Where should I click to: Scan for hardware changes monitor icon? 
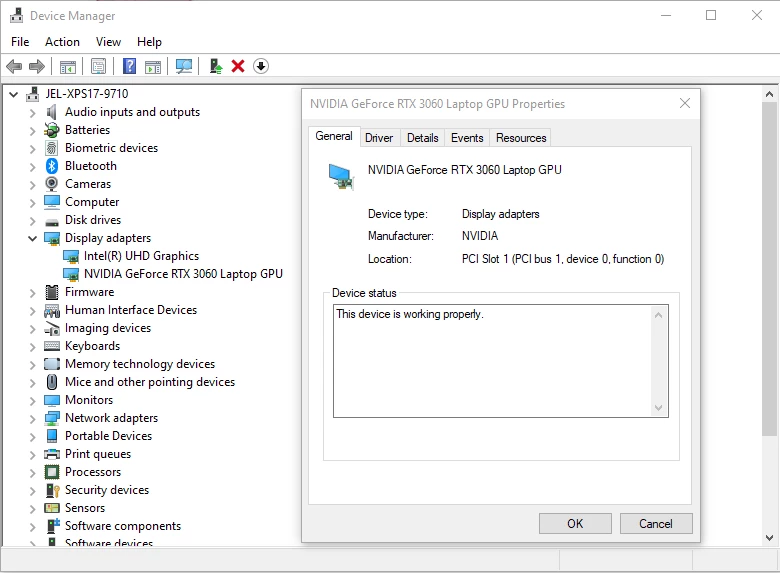pyautogui.click(x=184, y=66)
